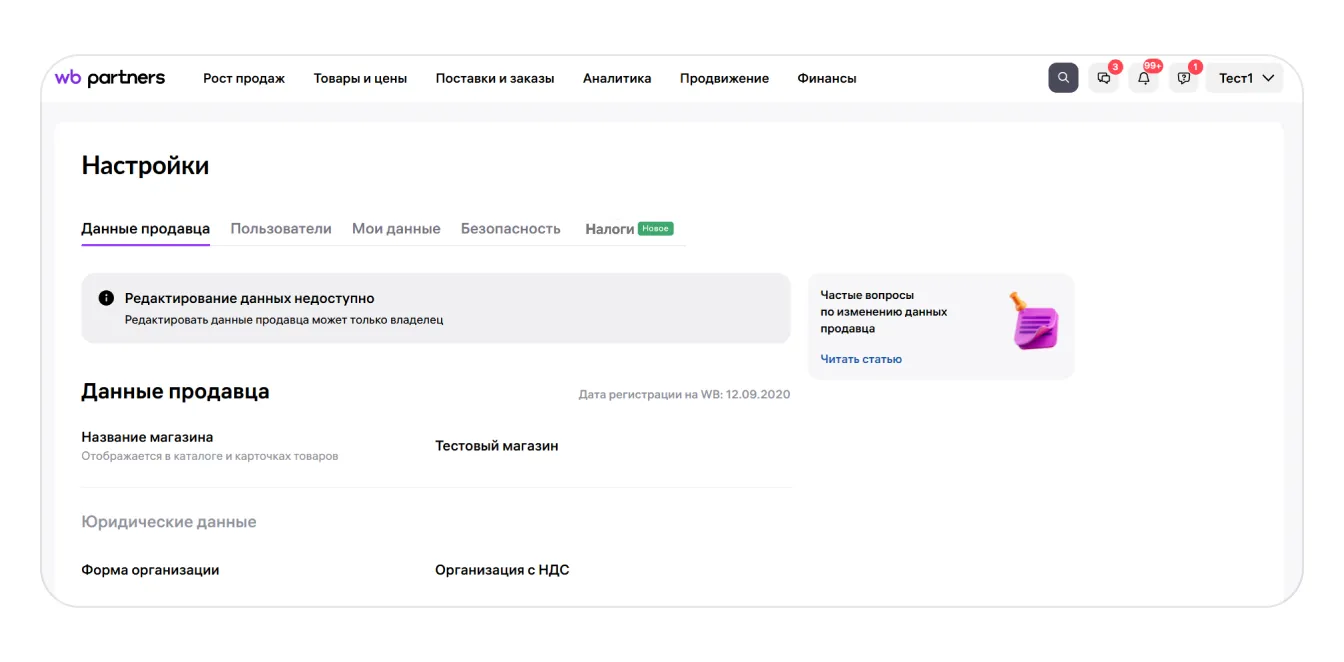The height and width of the screenshot is (662, 1344).
Task: Click the question bubble icon with 1 badge
Action: pos(1184,78)
